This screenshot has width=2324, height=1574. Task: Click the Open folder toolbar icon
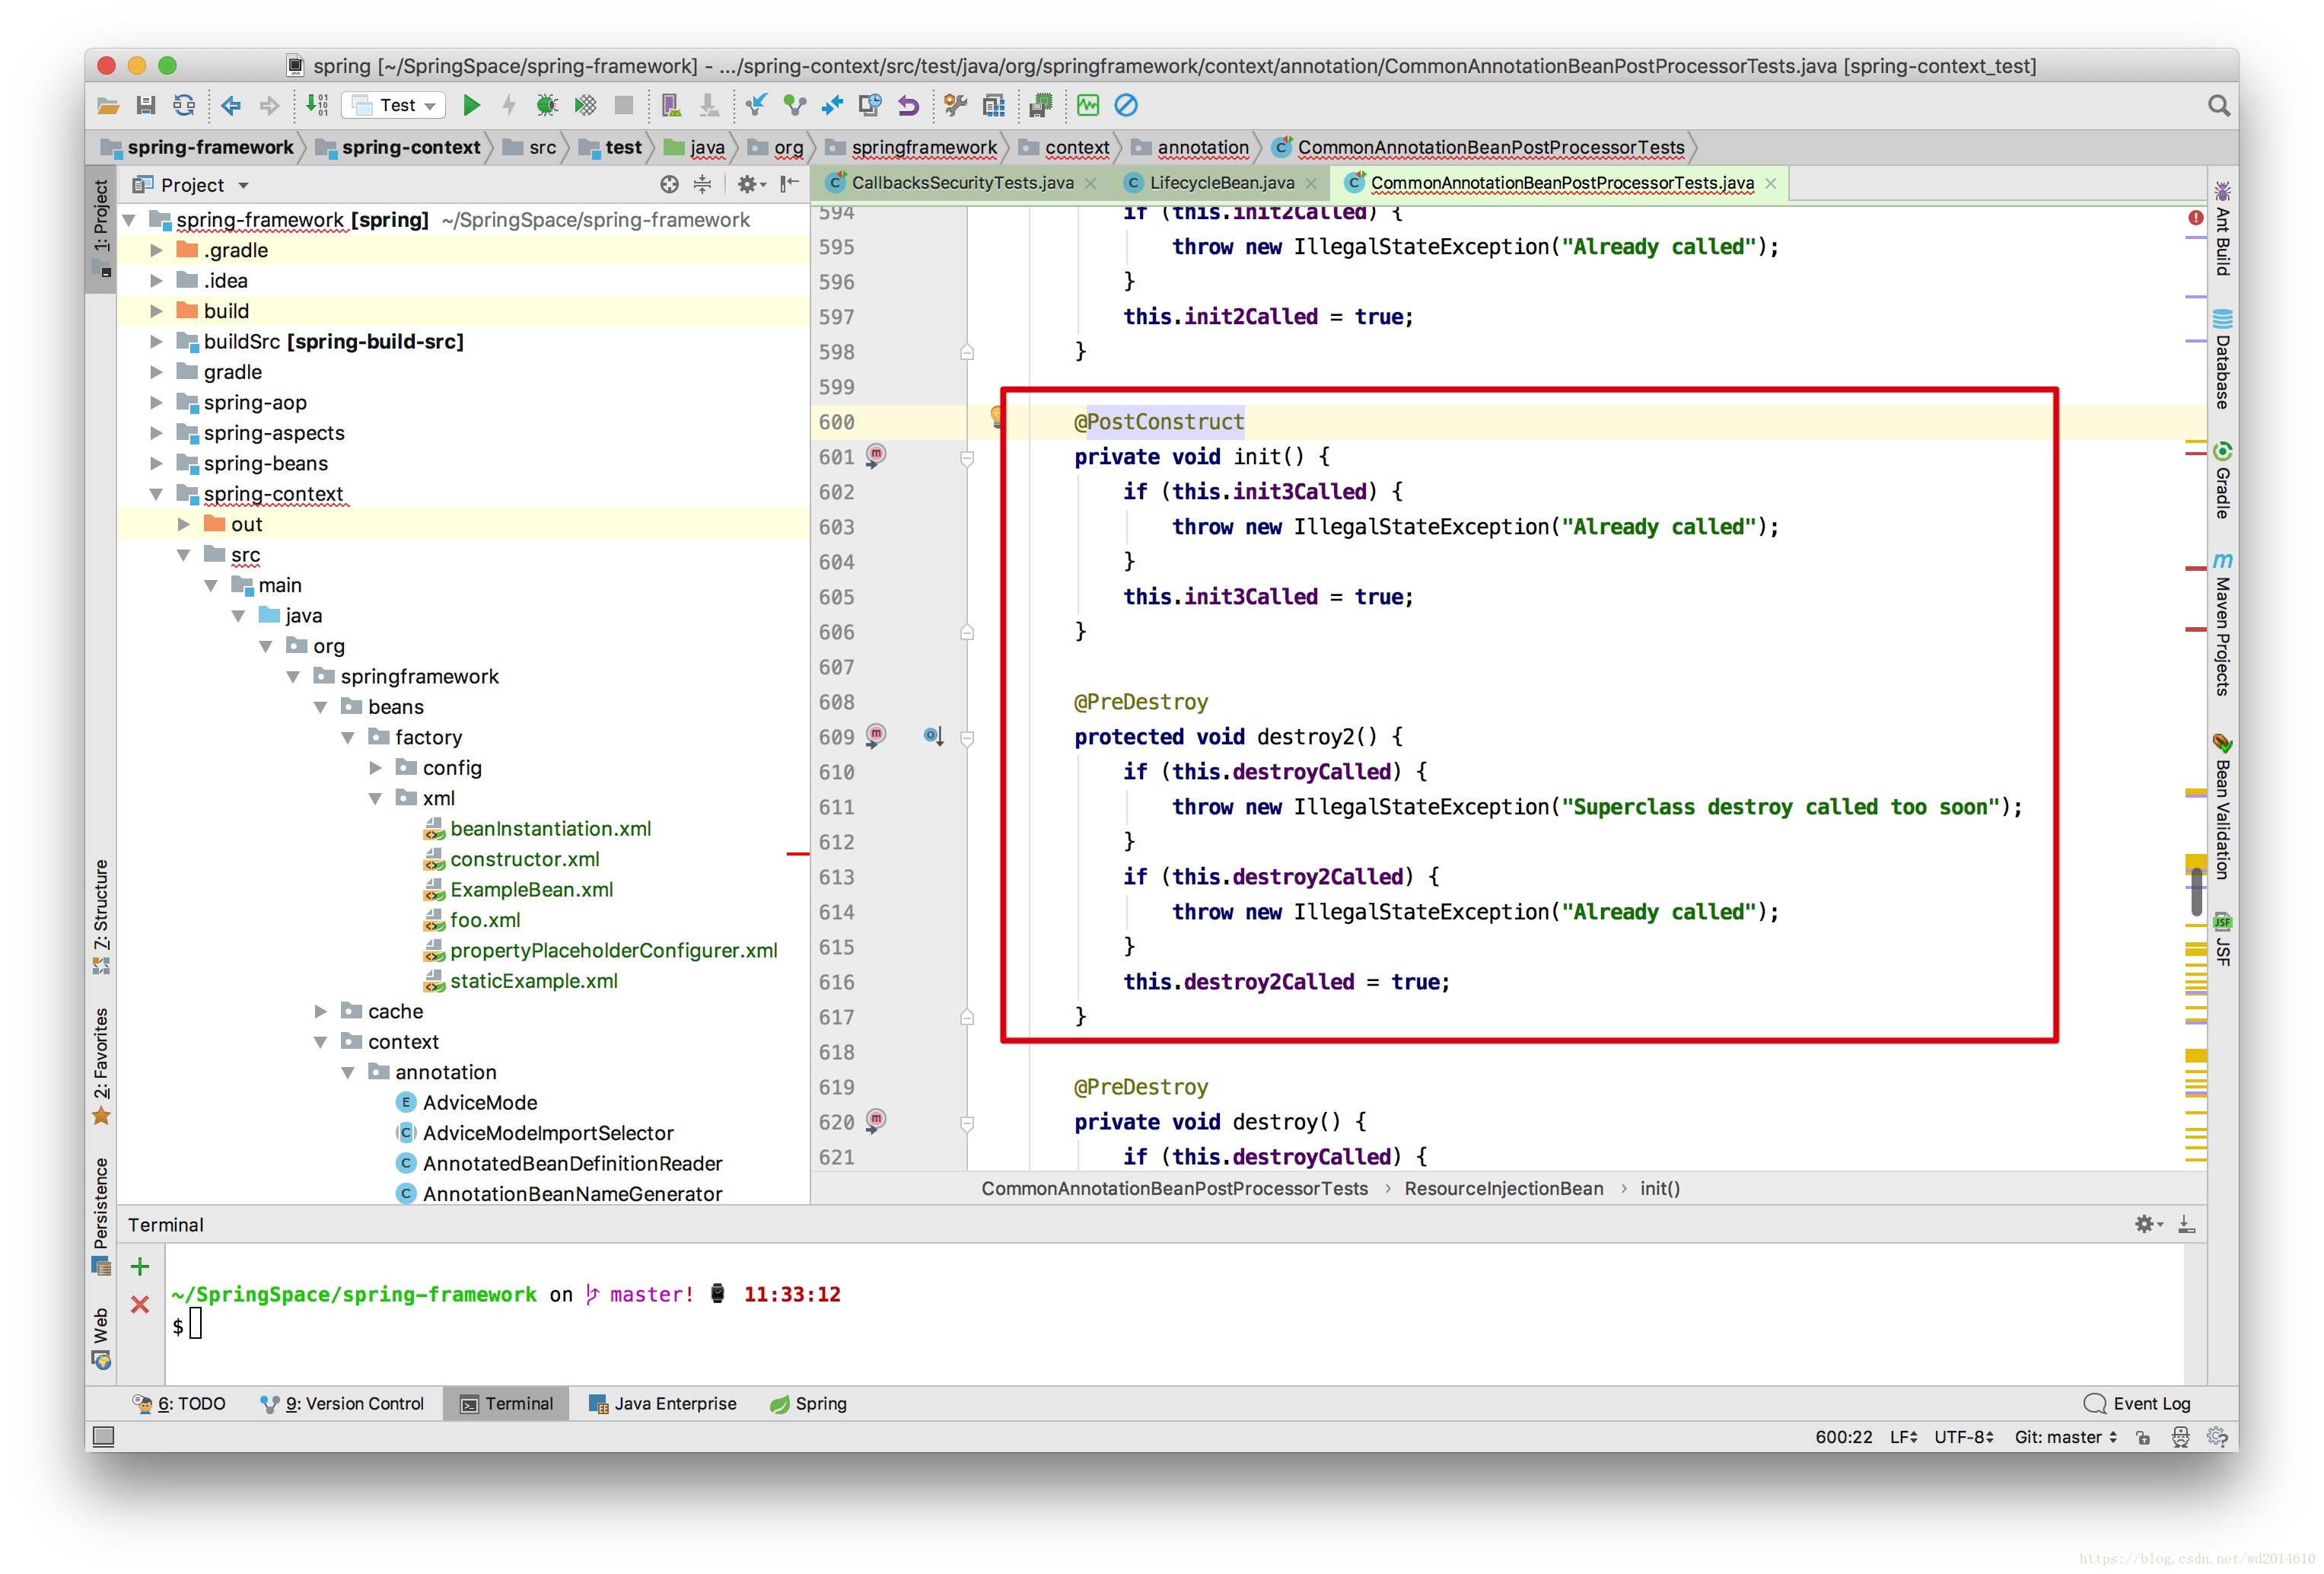[108, 105]
